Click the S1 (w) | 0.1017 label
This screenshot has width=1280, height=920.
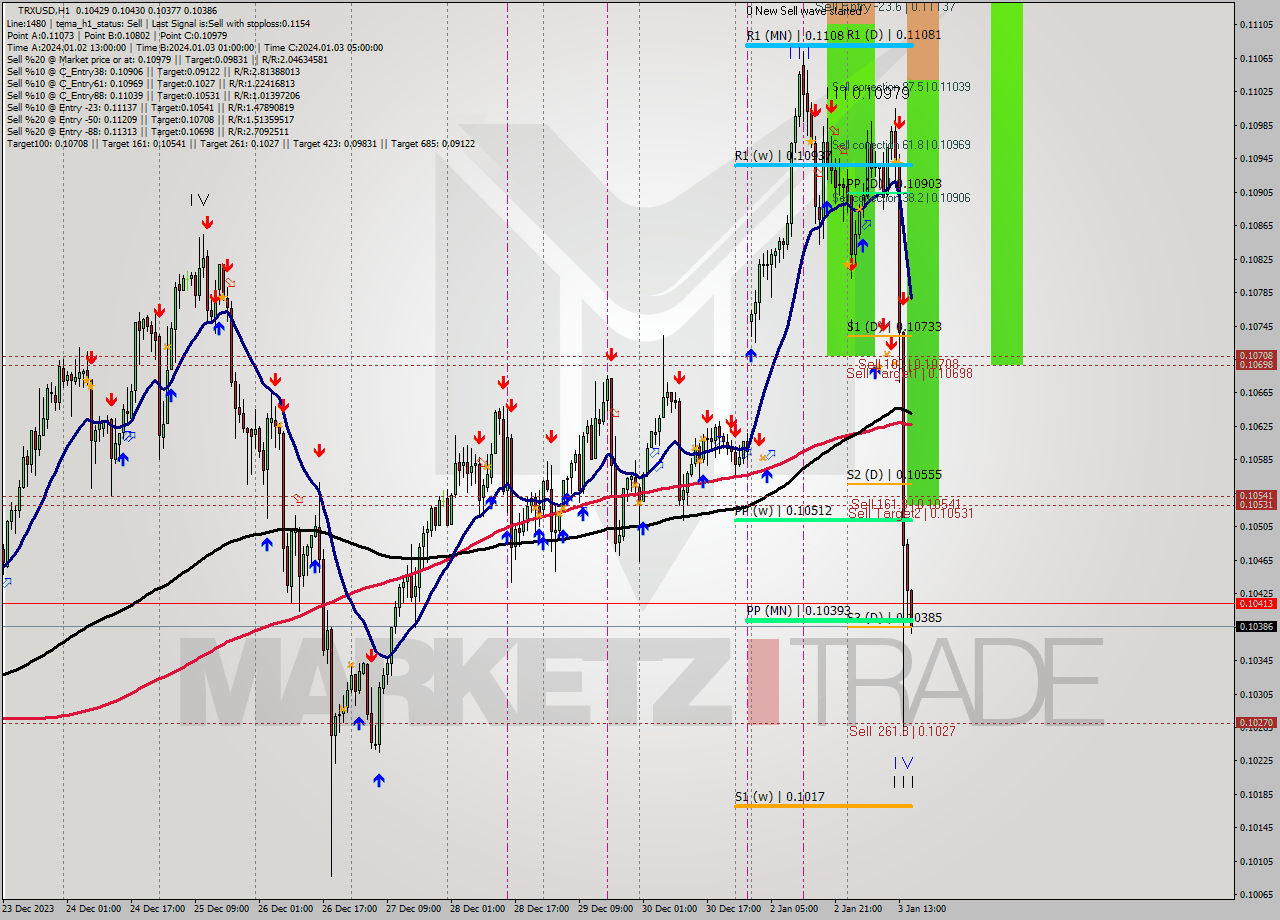pos(779,797)
